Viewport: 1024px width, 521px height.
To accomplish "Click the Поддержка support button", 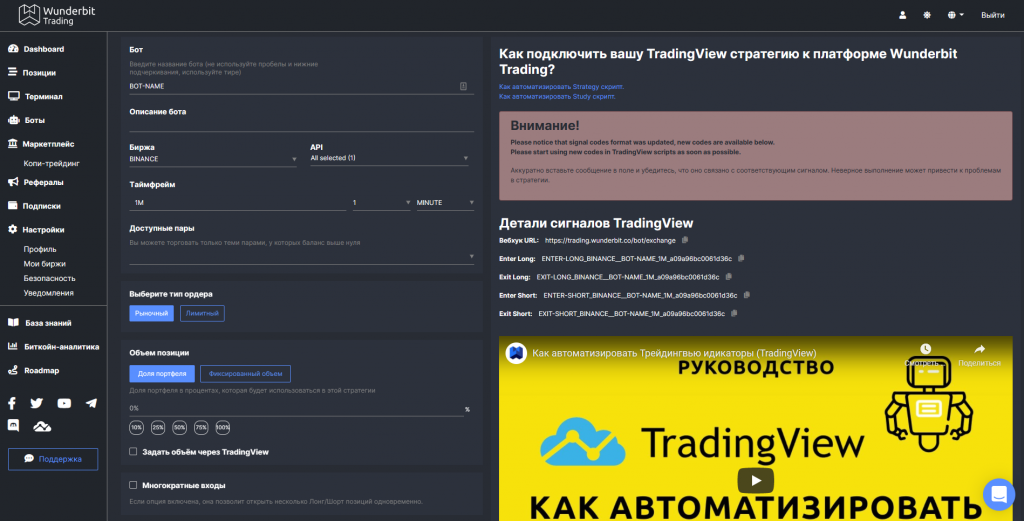I will click(x=53, y=459).
